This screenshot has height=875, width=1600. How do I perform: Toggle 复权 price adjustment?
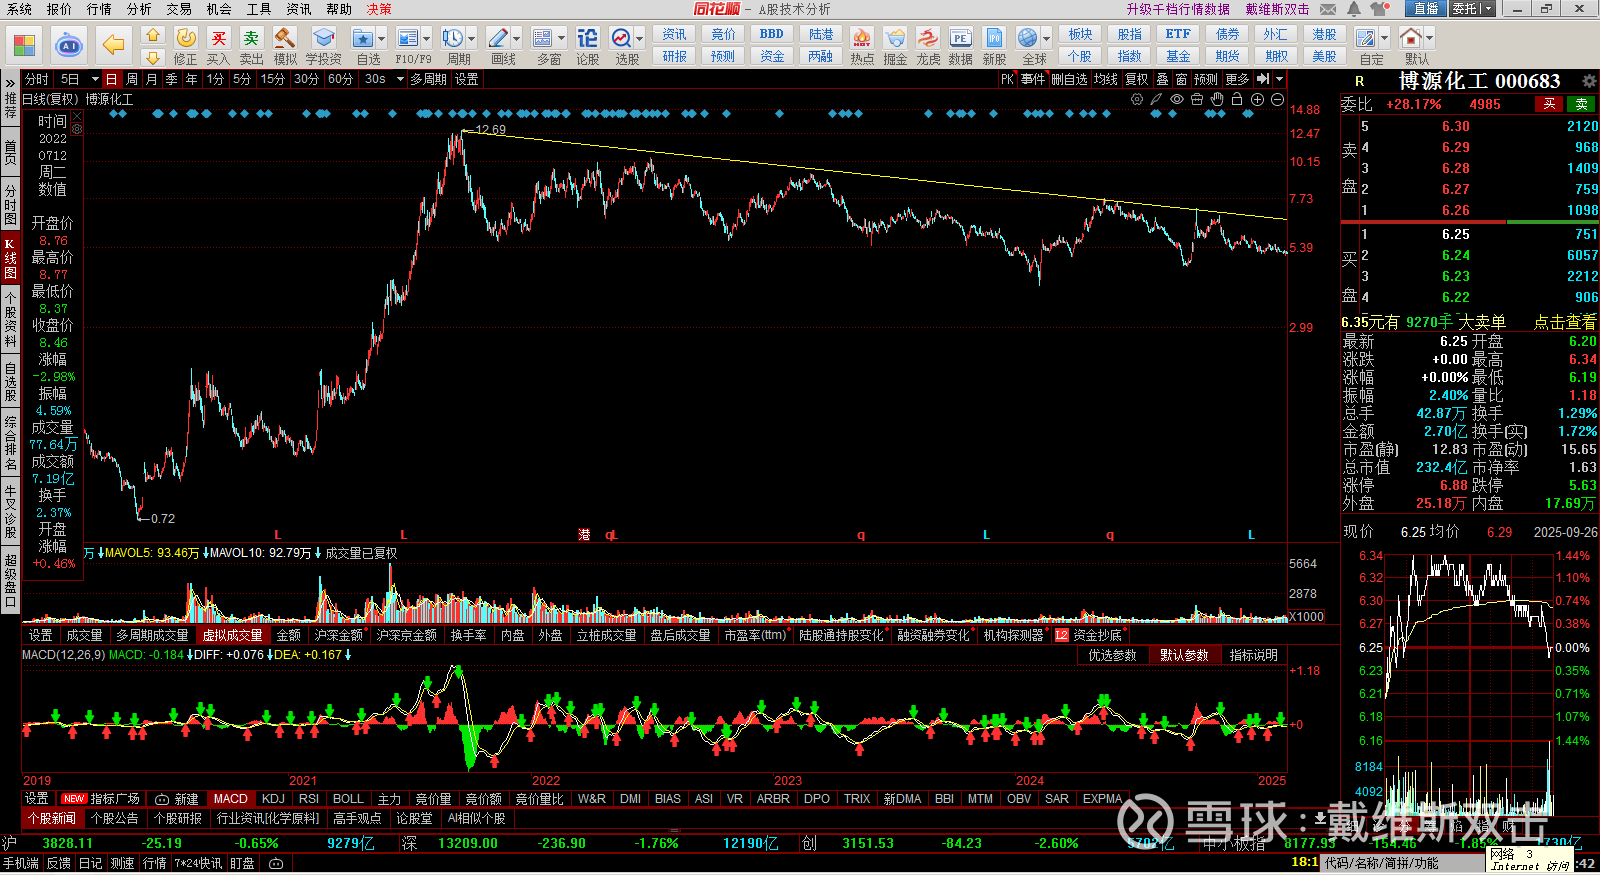[1136, 79]
